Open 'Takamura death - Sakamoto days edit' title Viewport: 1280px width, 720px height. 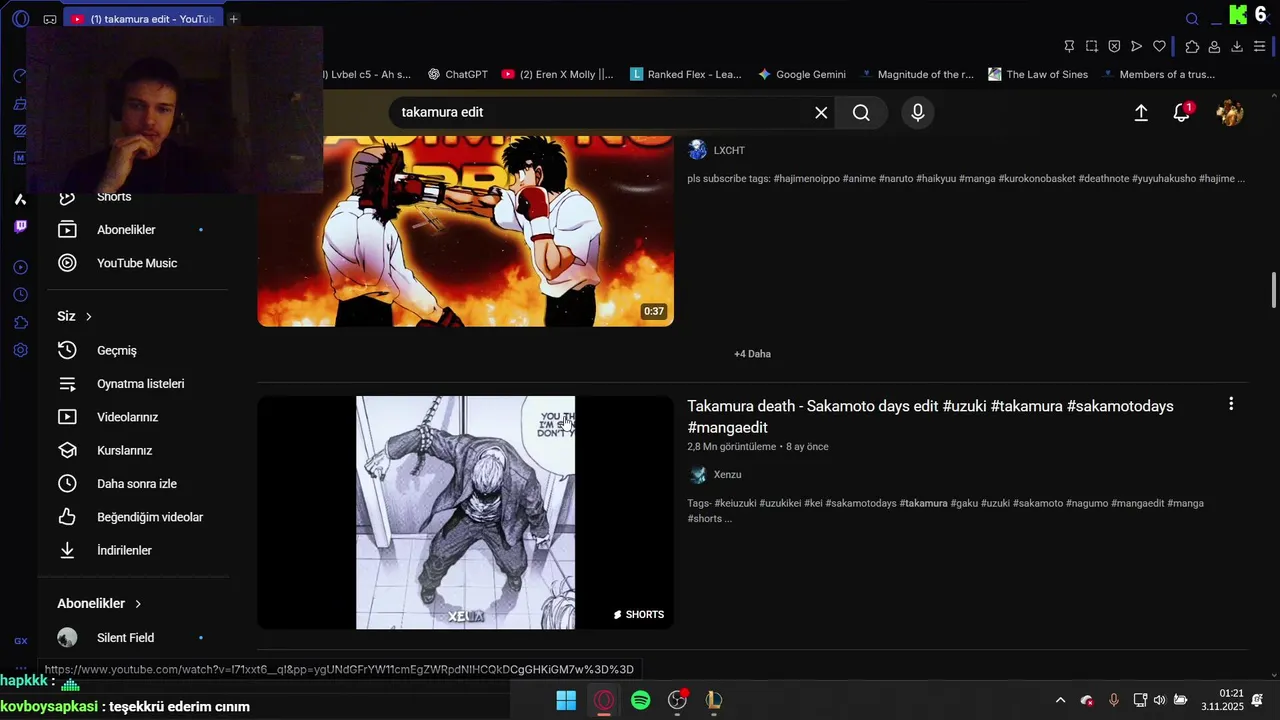930,417
